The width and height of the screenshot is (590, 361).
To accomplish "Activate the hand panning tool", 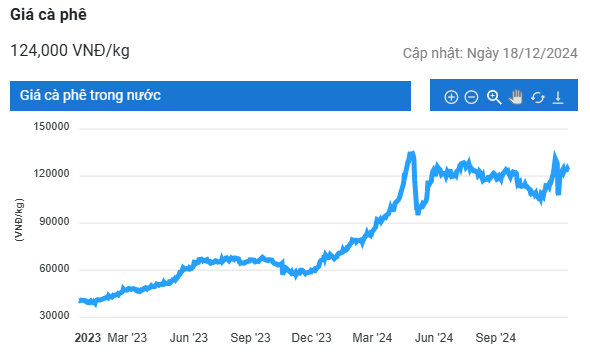I will 515,97.
